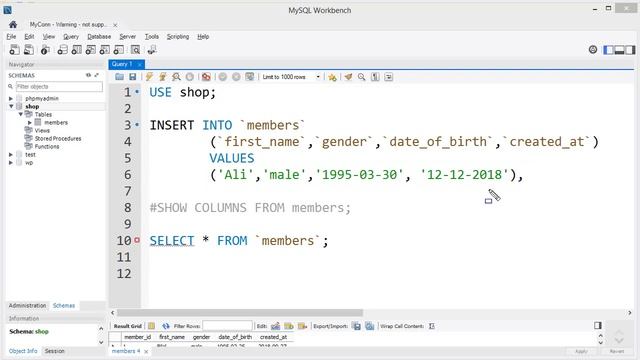Viewport: 640px width, 360px height.
Task: Create a new stored procedure icon
Action: [104, 50]
